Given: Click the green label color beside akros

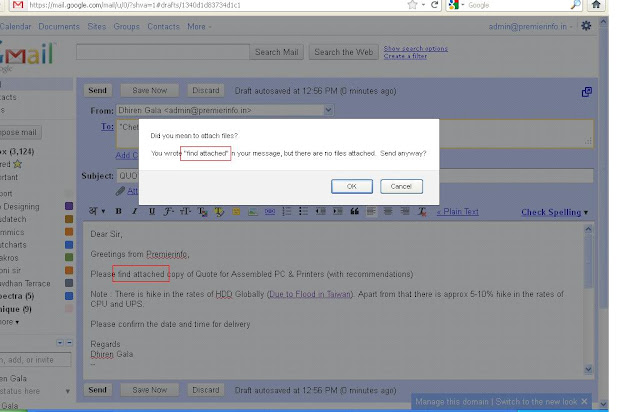Looking at the screenshot, I should pos(69,257).
